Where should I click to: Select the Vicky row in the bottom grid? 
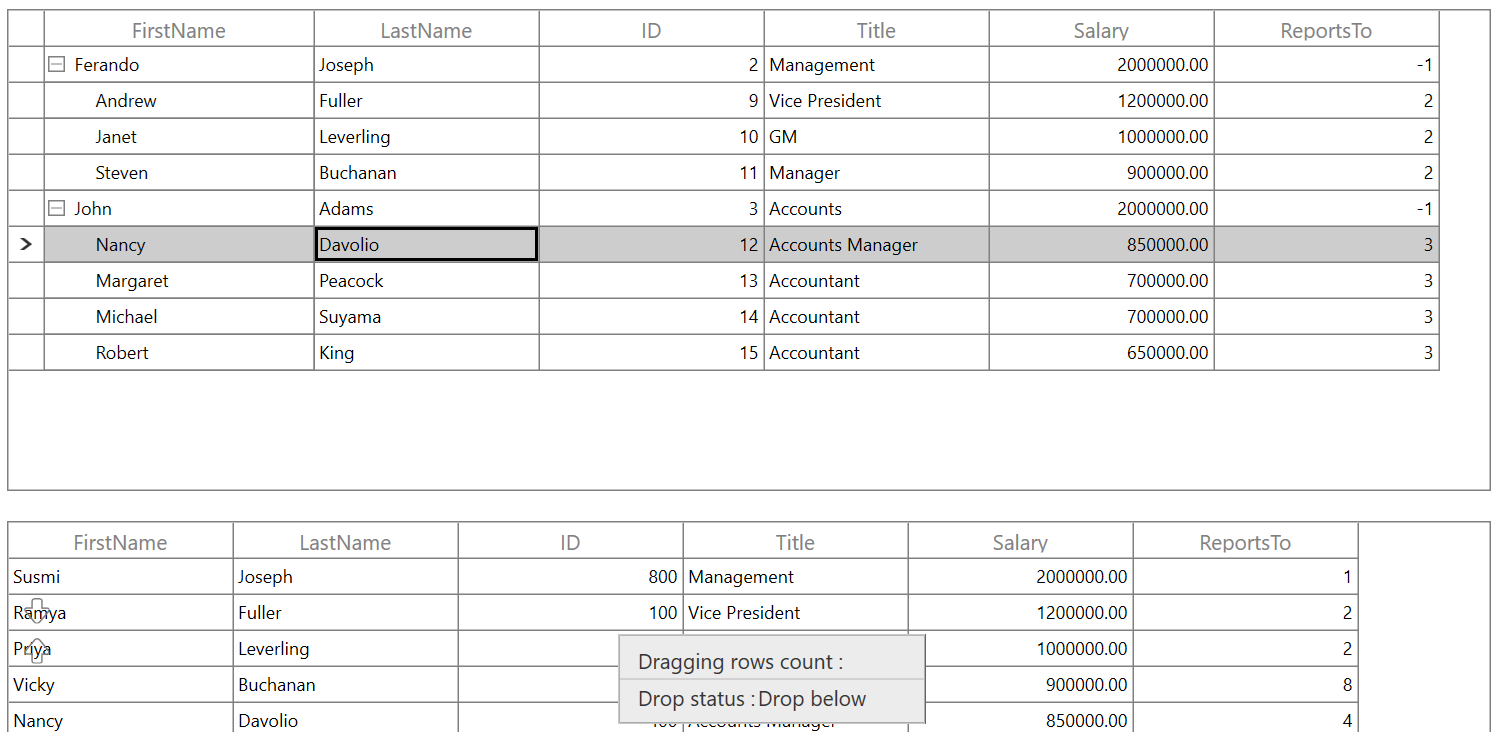click(x=683, y=685)
